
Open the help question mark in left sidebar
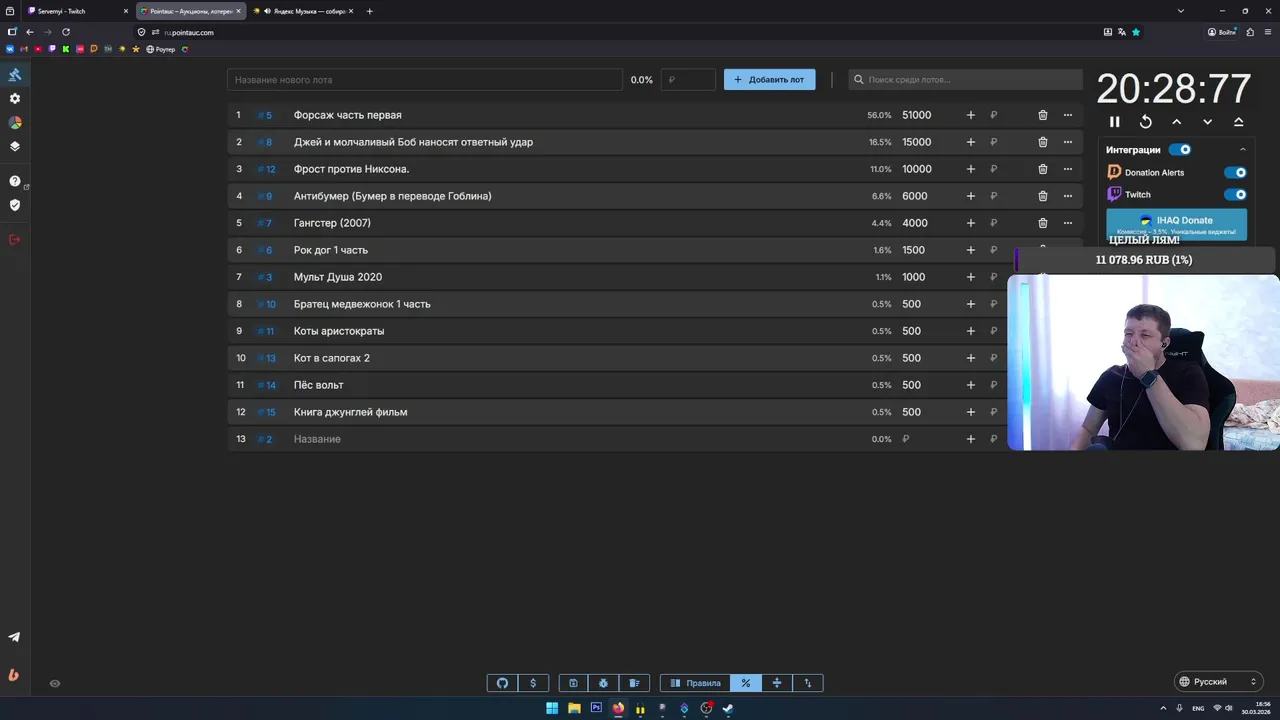point(14,181)
